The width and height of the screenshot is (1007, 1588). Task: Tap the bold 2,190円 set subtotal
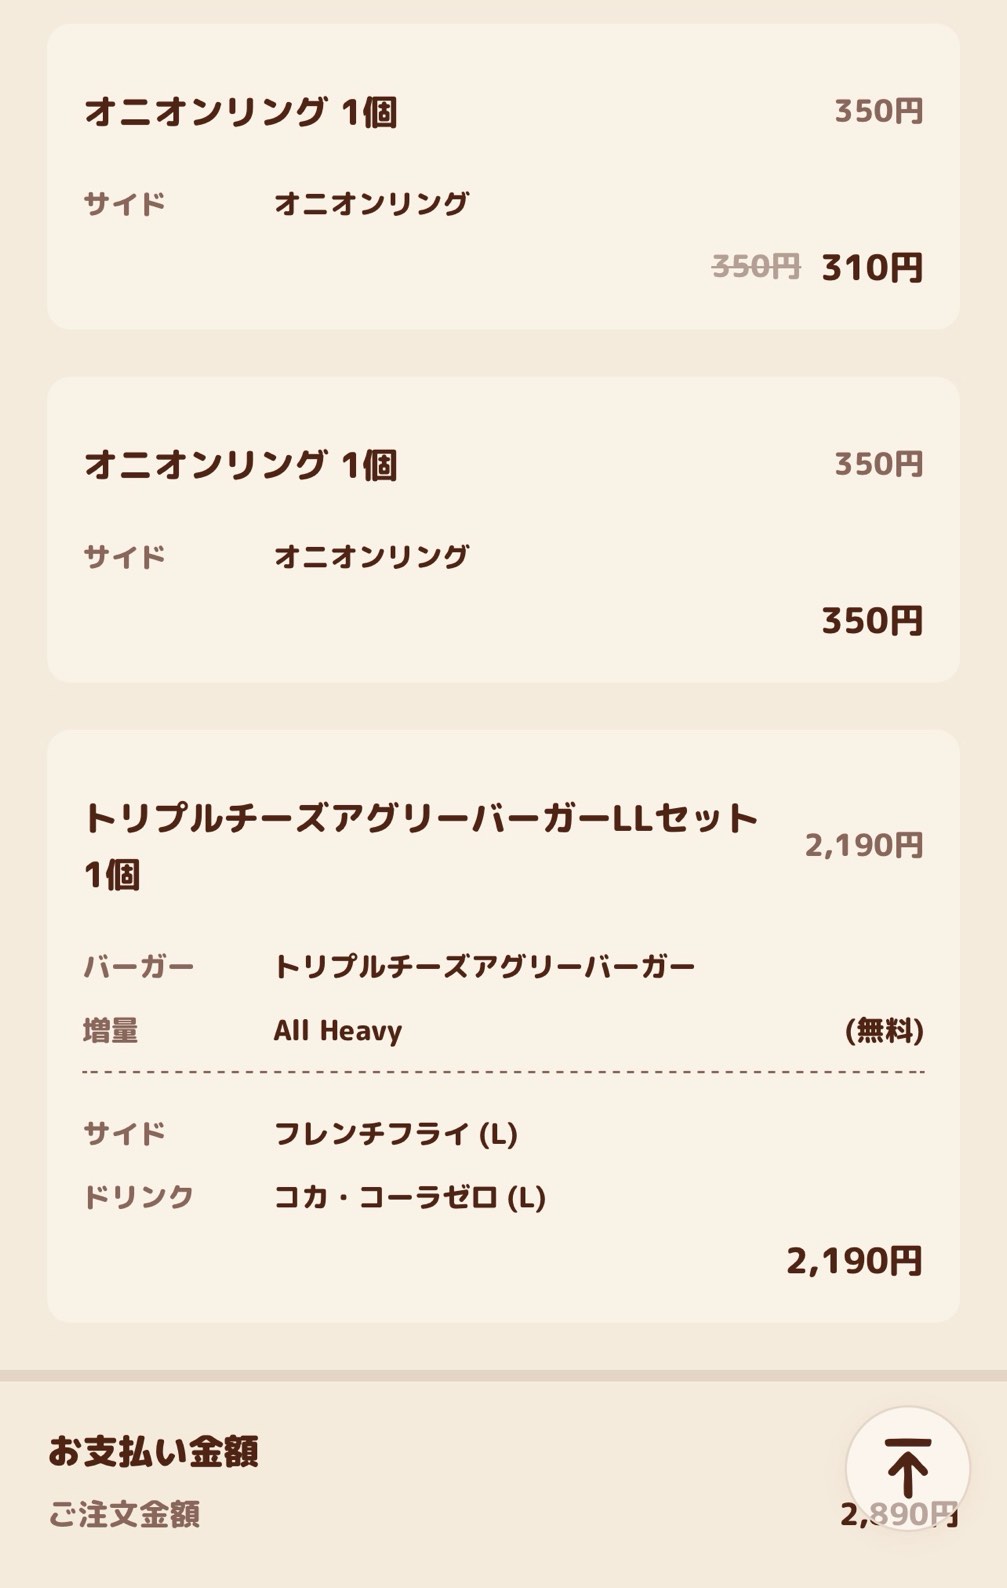854,1262
